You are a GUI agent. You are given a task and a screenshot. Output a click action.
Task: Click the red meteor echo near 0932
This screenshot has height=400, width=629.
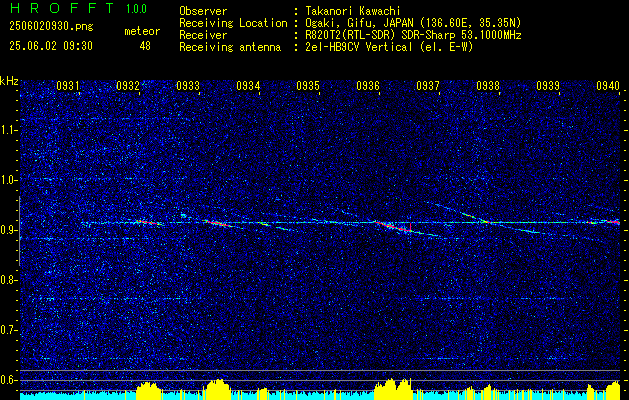tap(148, 222)
